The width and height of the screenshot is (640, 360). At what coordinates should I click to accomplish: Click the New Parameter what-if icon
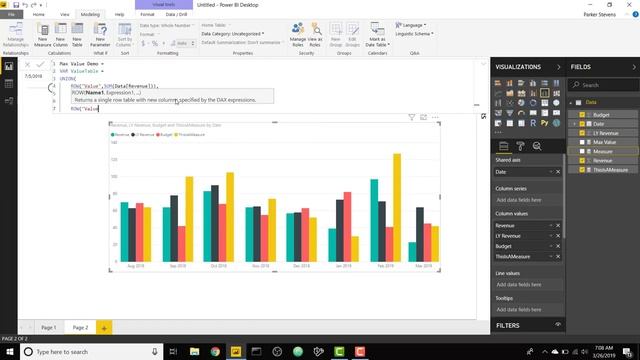click(100, 35)
